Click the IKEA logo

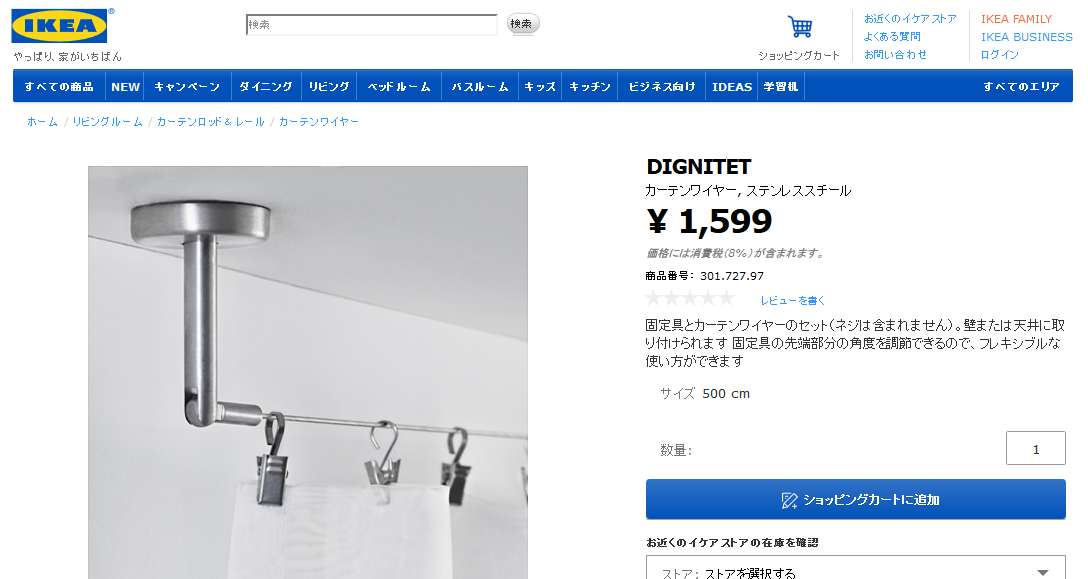(x=60, y=26)
